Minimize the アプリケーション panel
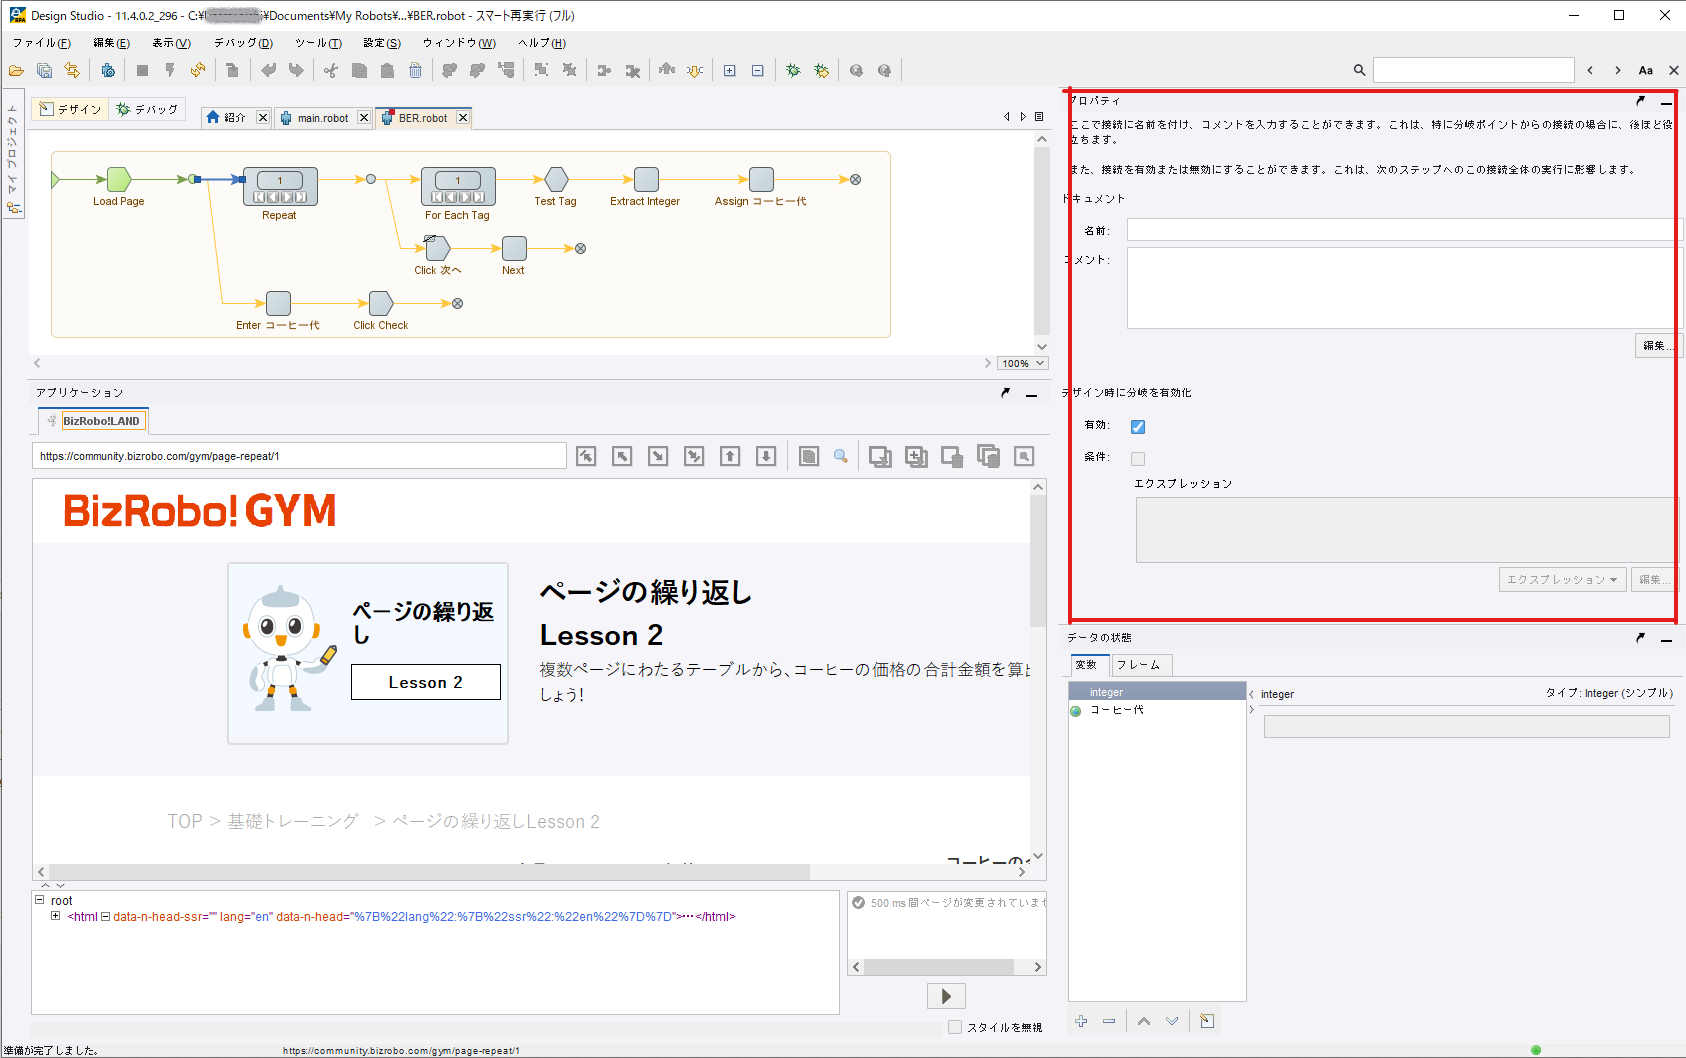 click(x=1031, y=394)
